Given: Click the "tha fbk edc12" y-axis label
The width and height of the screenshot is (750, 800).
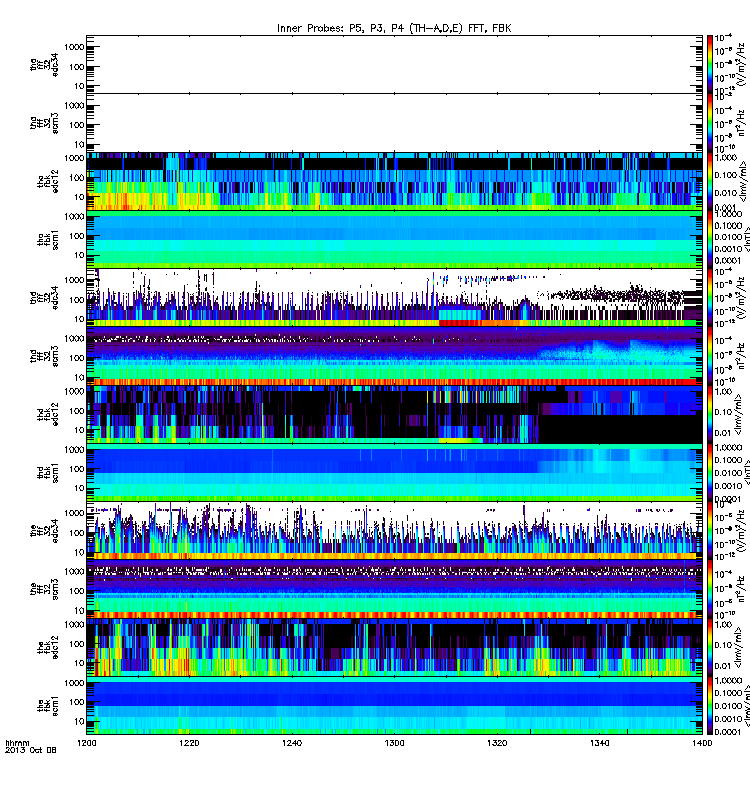Looking at the screenshot, I should point(48,181).
